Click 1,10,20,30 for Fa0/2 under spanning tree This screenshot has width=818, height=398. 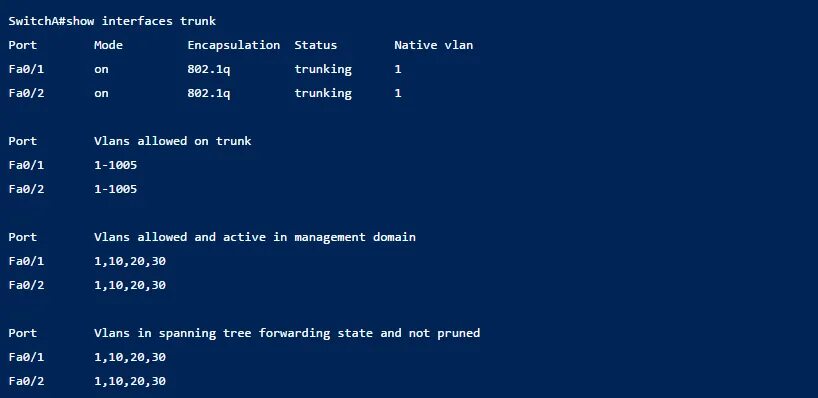130,381
